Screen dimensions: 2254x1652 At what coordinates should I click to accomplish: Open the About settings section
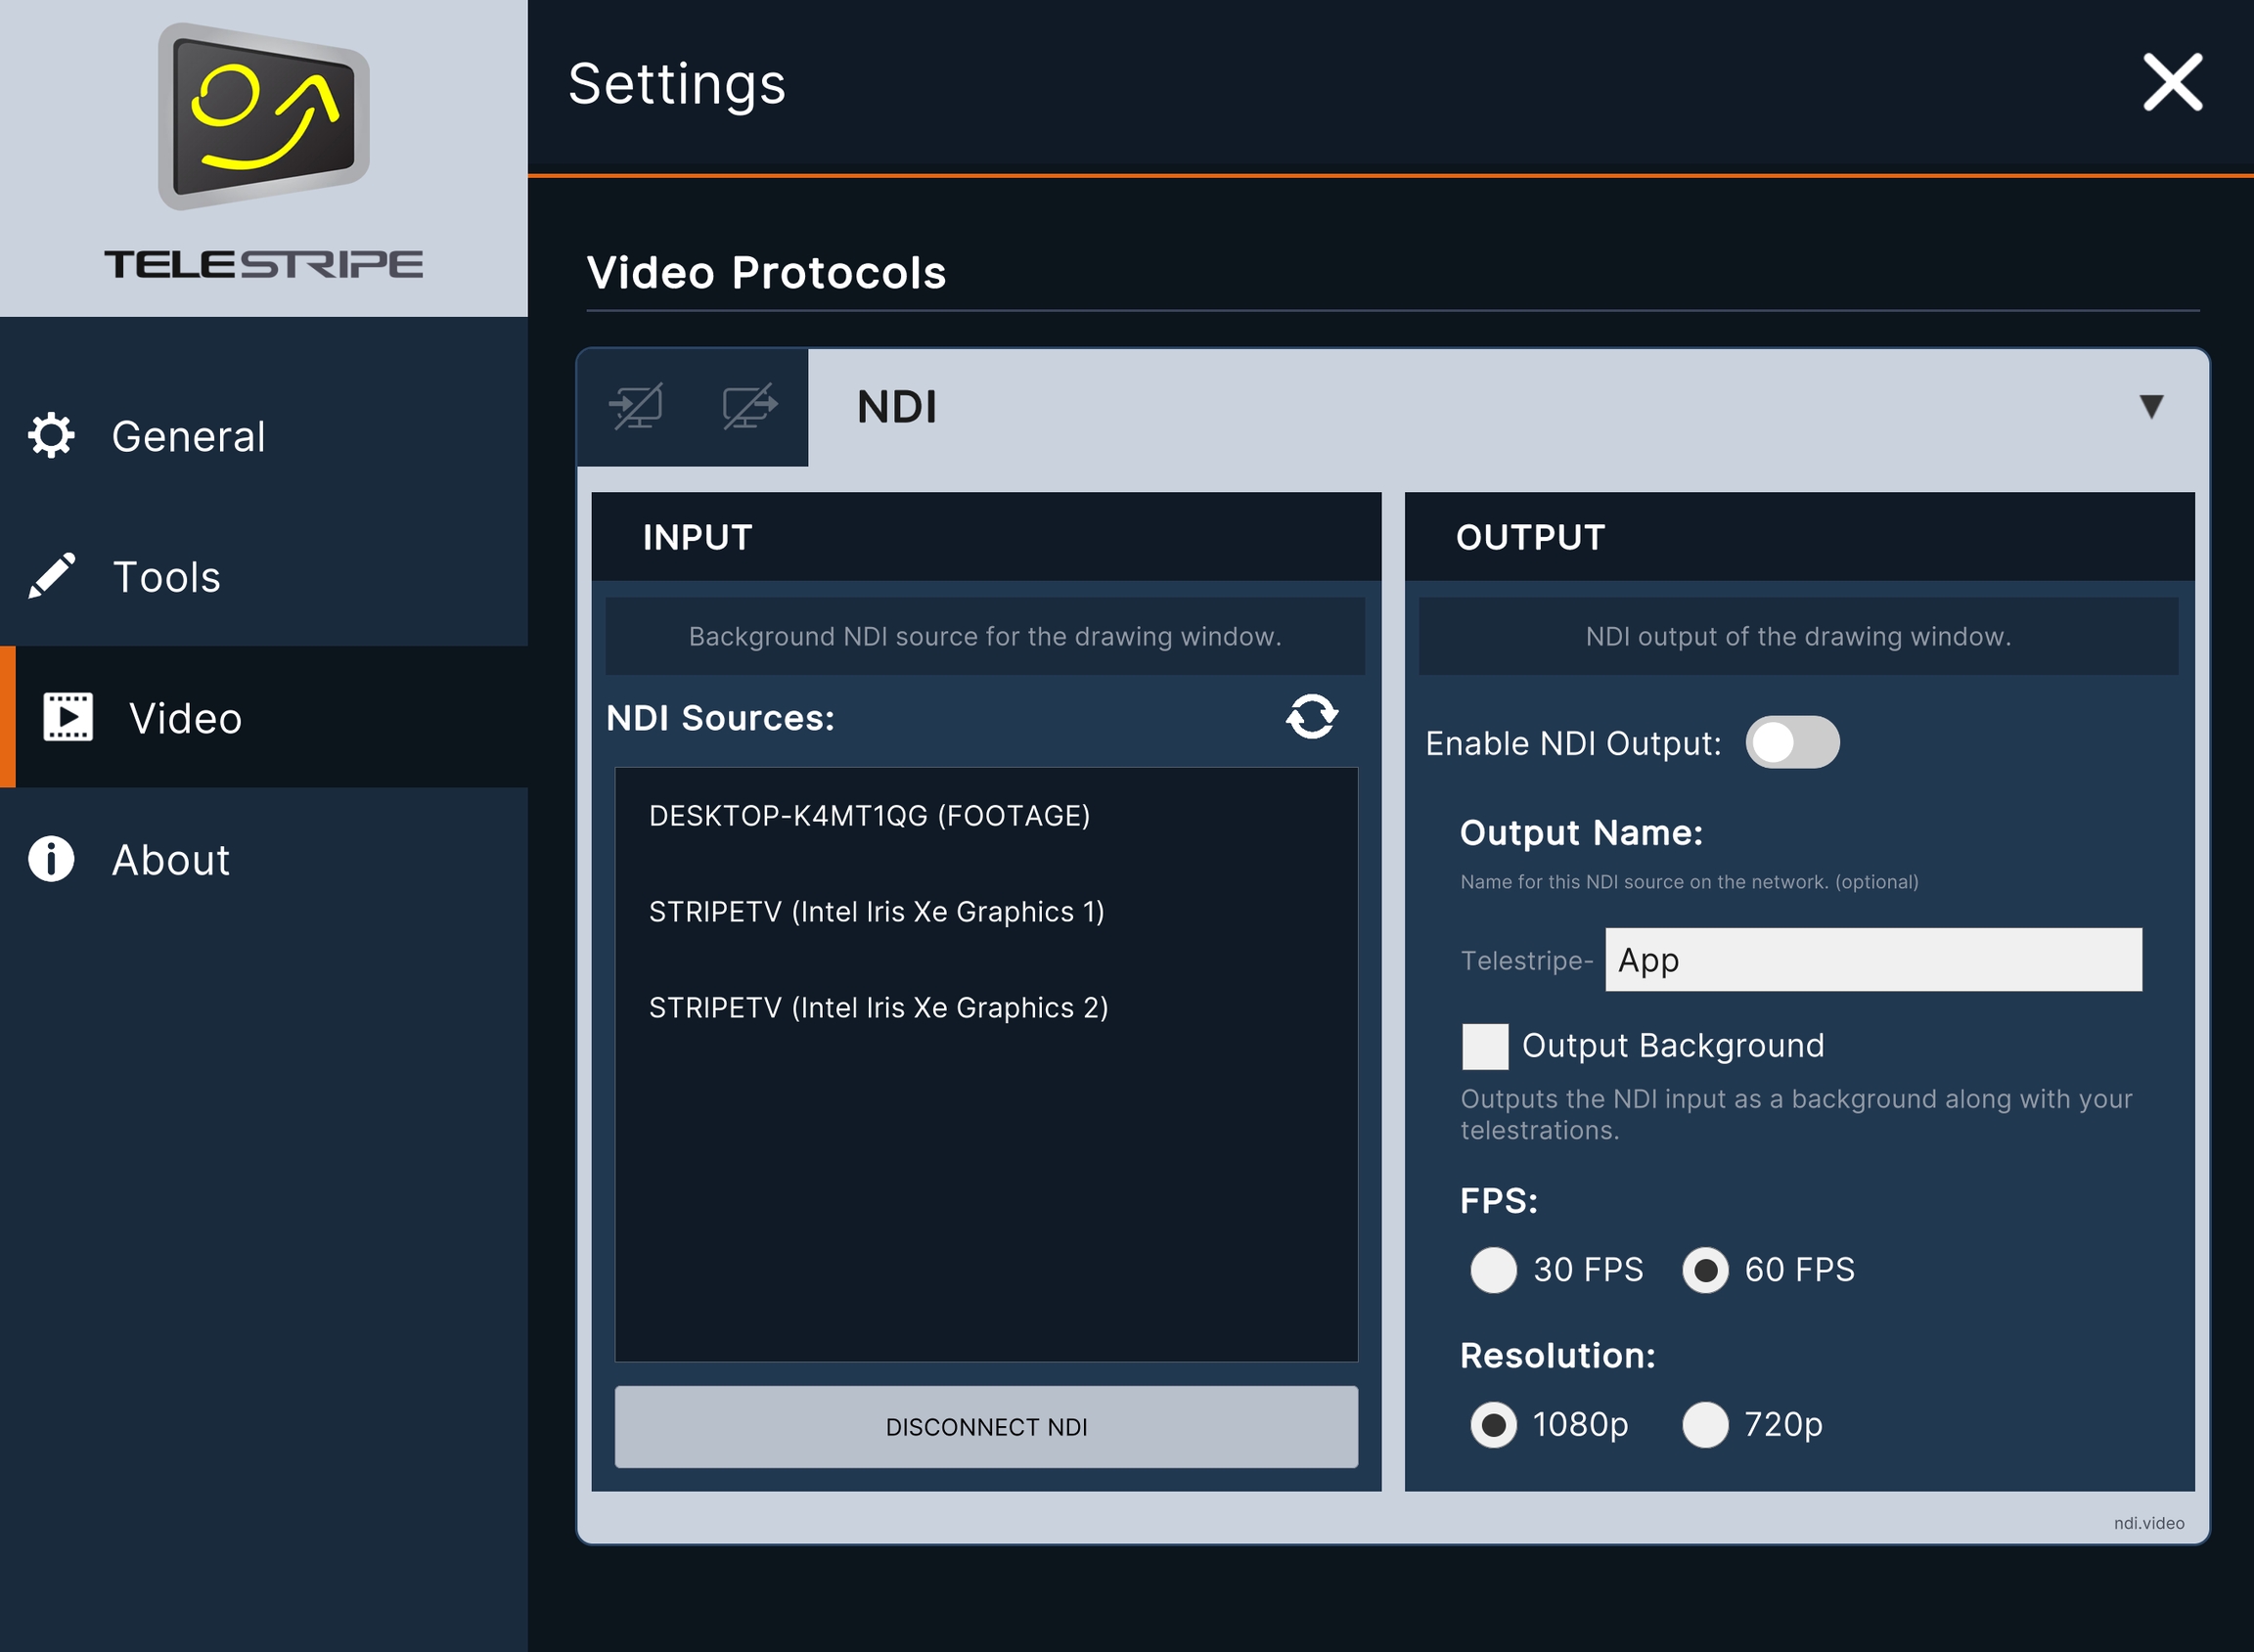click(170, 859)
